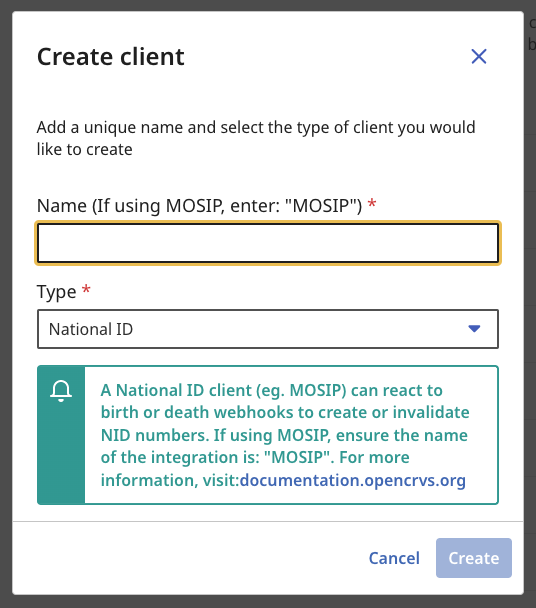
Task: Click the teal sidebar of the alert banner
Action: [61, 435]
